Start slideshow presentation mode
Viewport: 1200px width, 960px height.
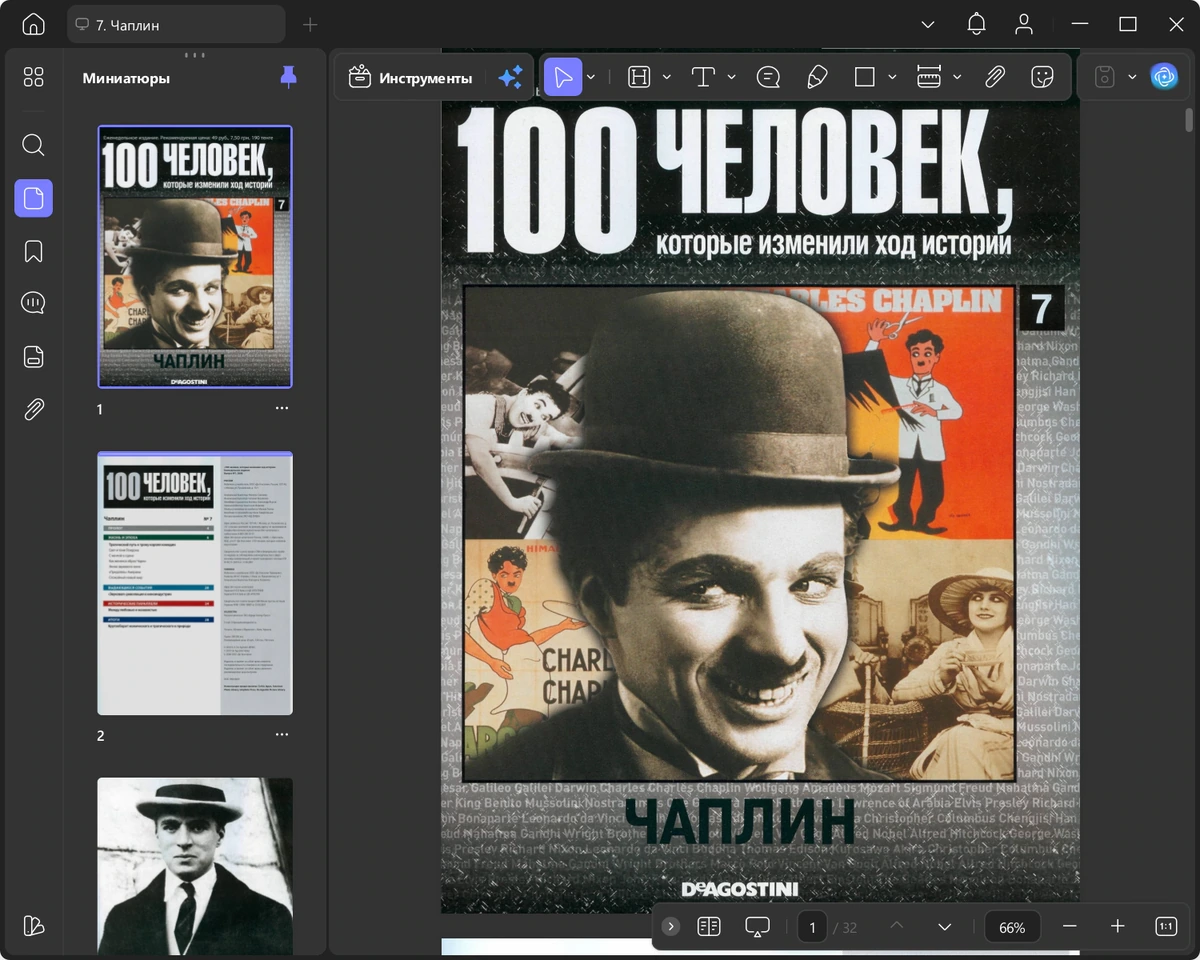pyautogui.click(x=757, y=927)
